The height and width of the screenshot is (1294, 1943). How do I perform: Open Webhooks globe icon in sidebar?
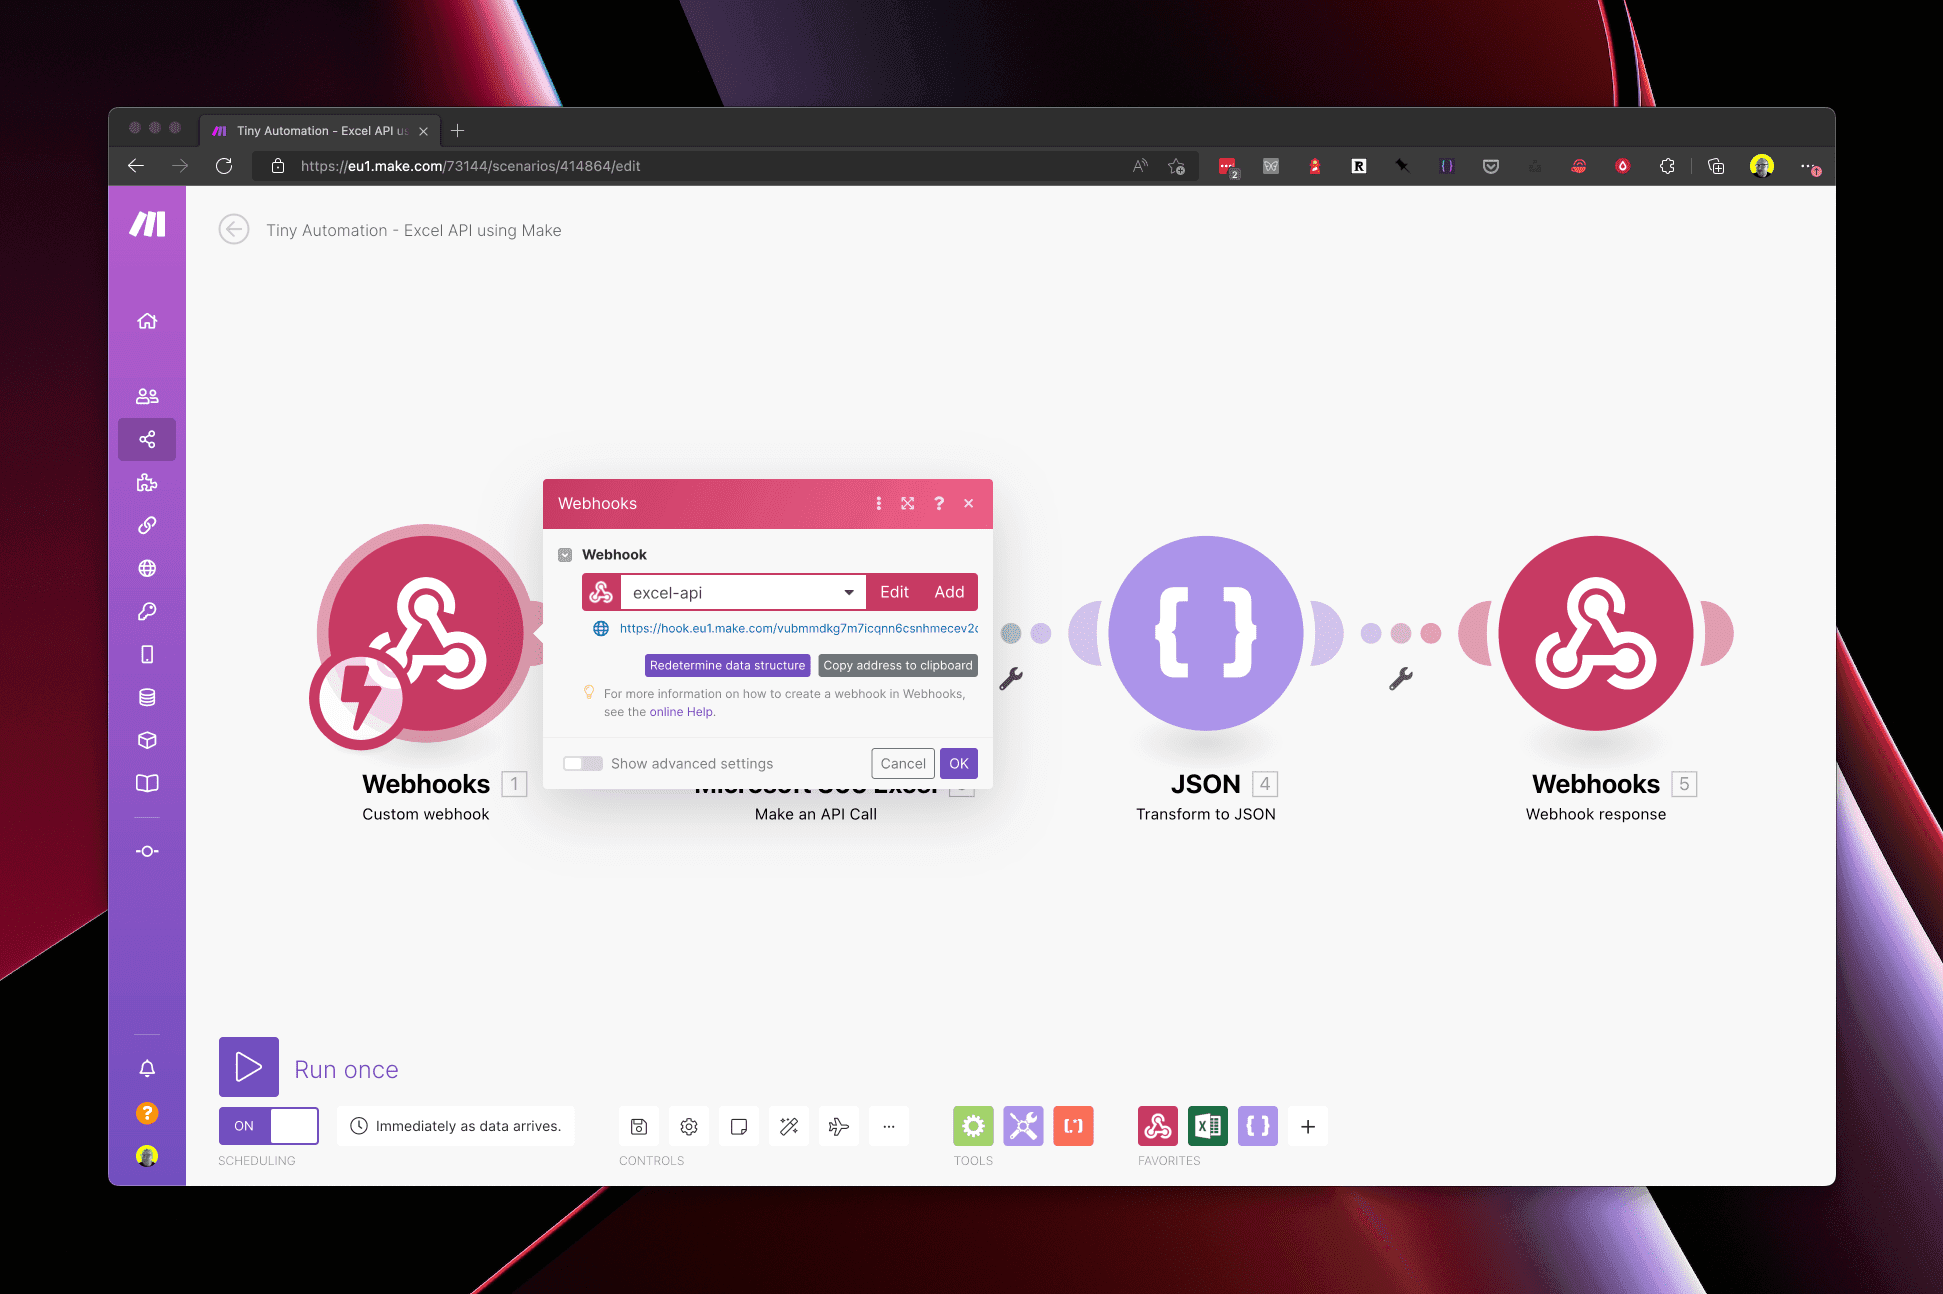(x=147, y=568)
